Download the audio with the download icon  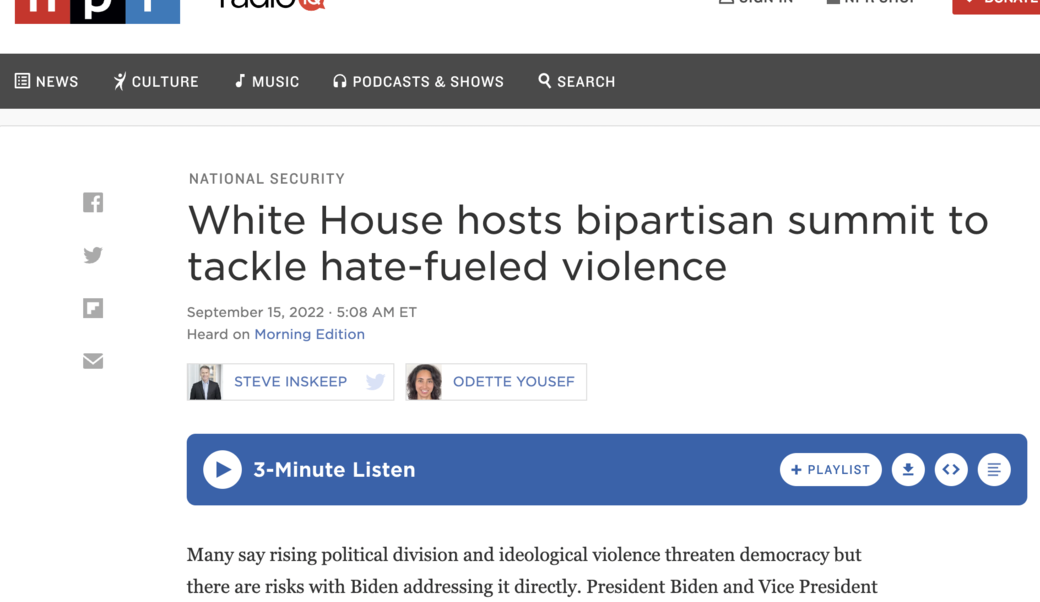pos(908,470)
